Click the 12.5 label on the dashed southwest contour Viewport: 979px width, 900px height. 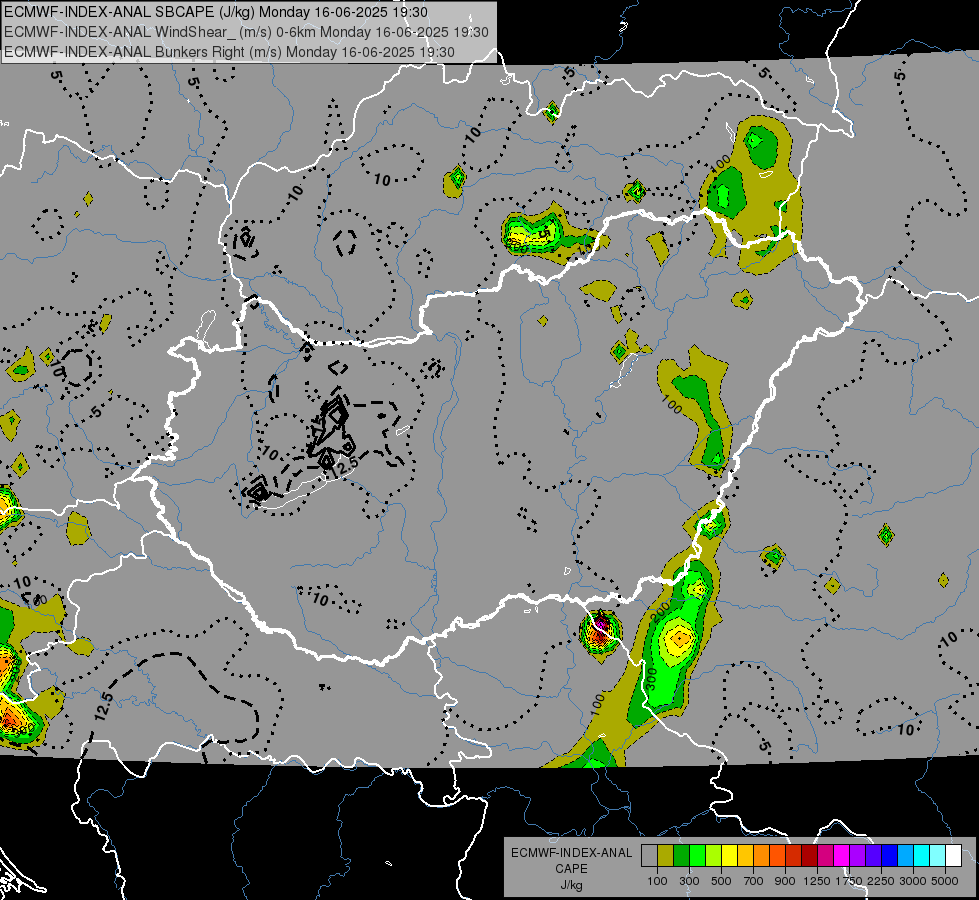coord(104,706)
